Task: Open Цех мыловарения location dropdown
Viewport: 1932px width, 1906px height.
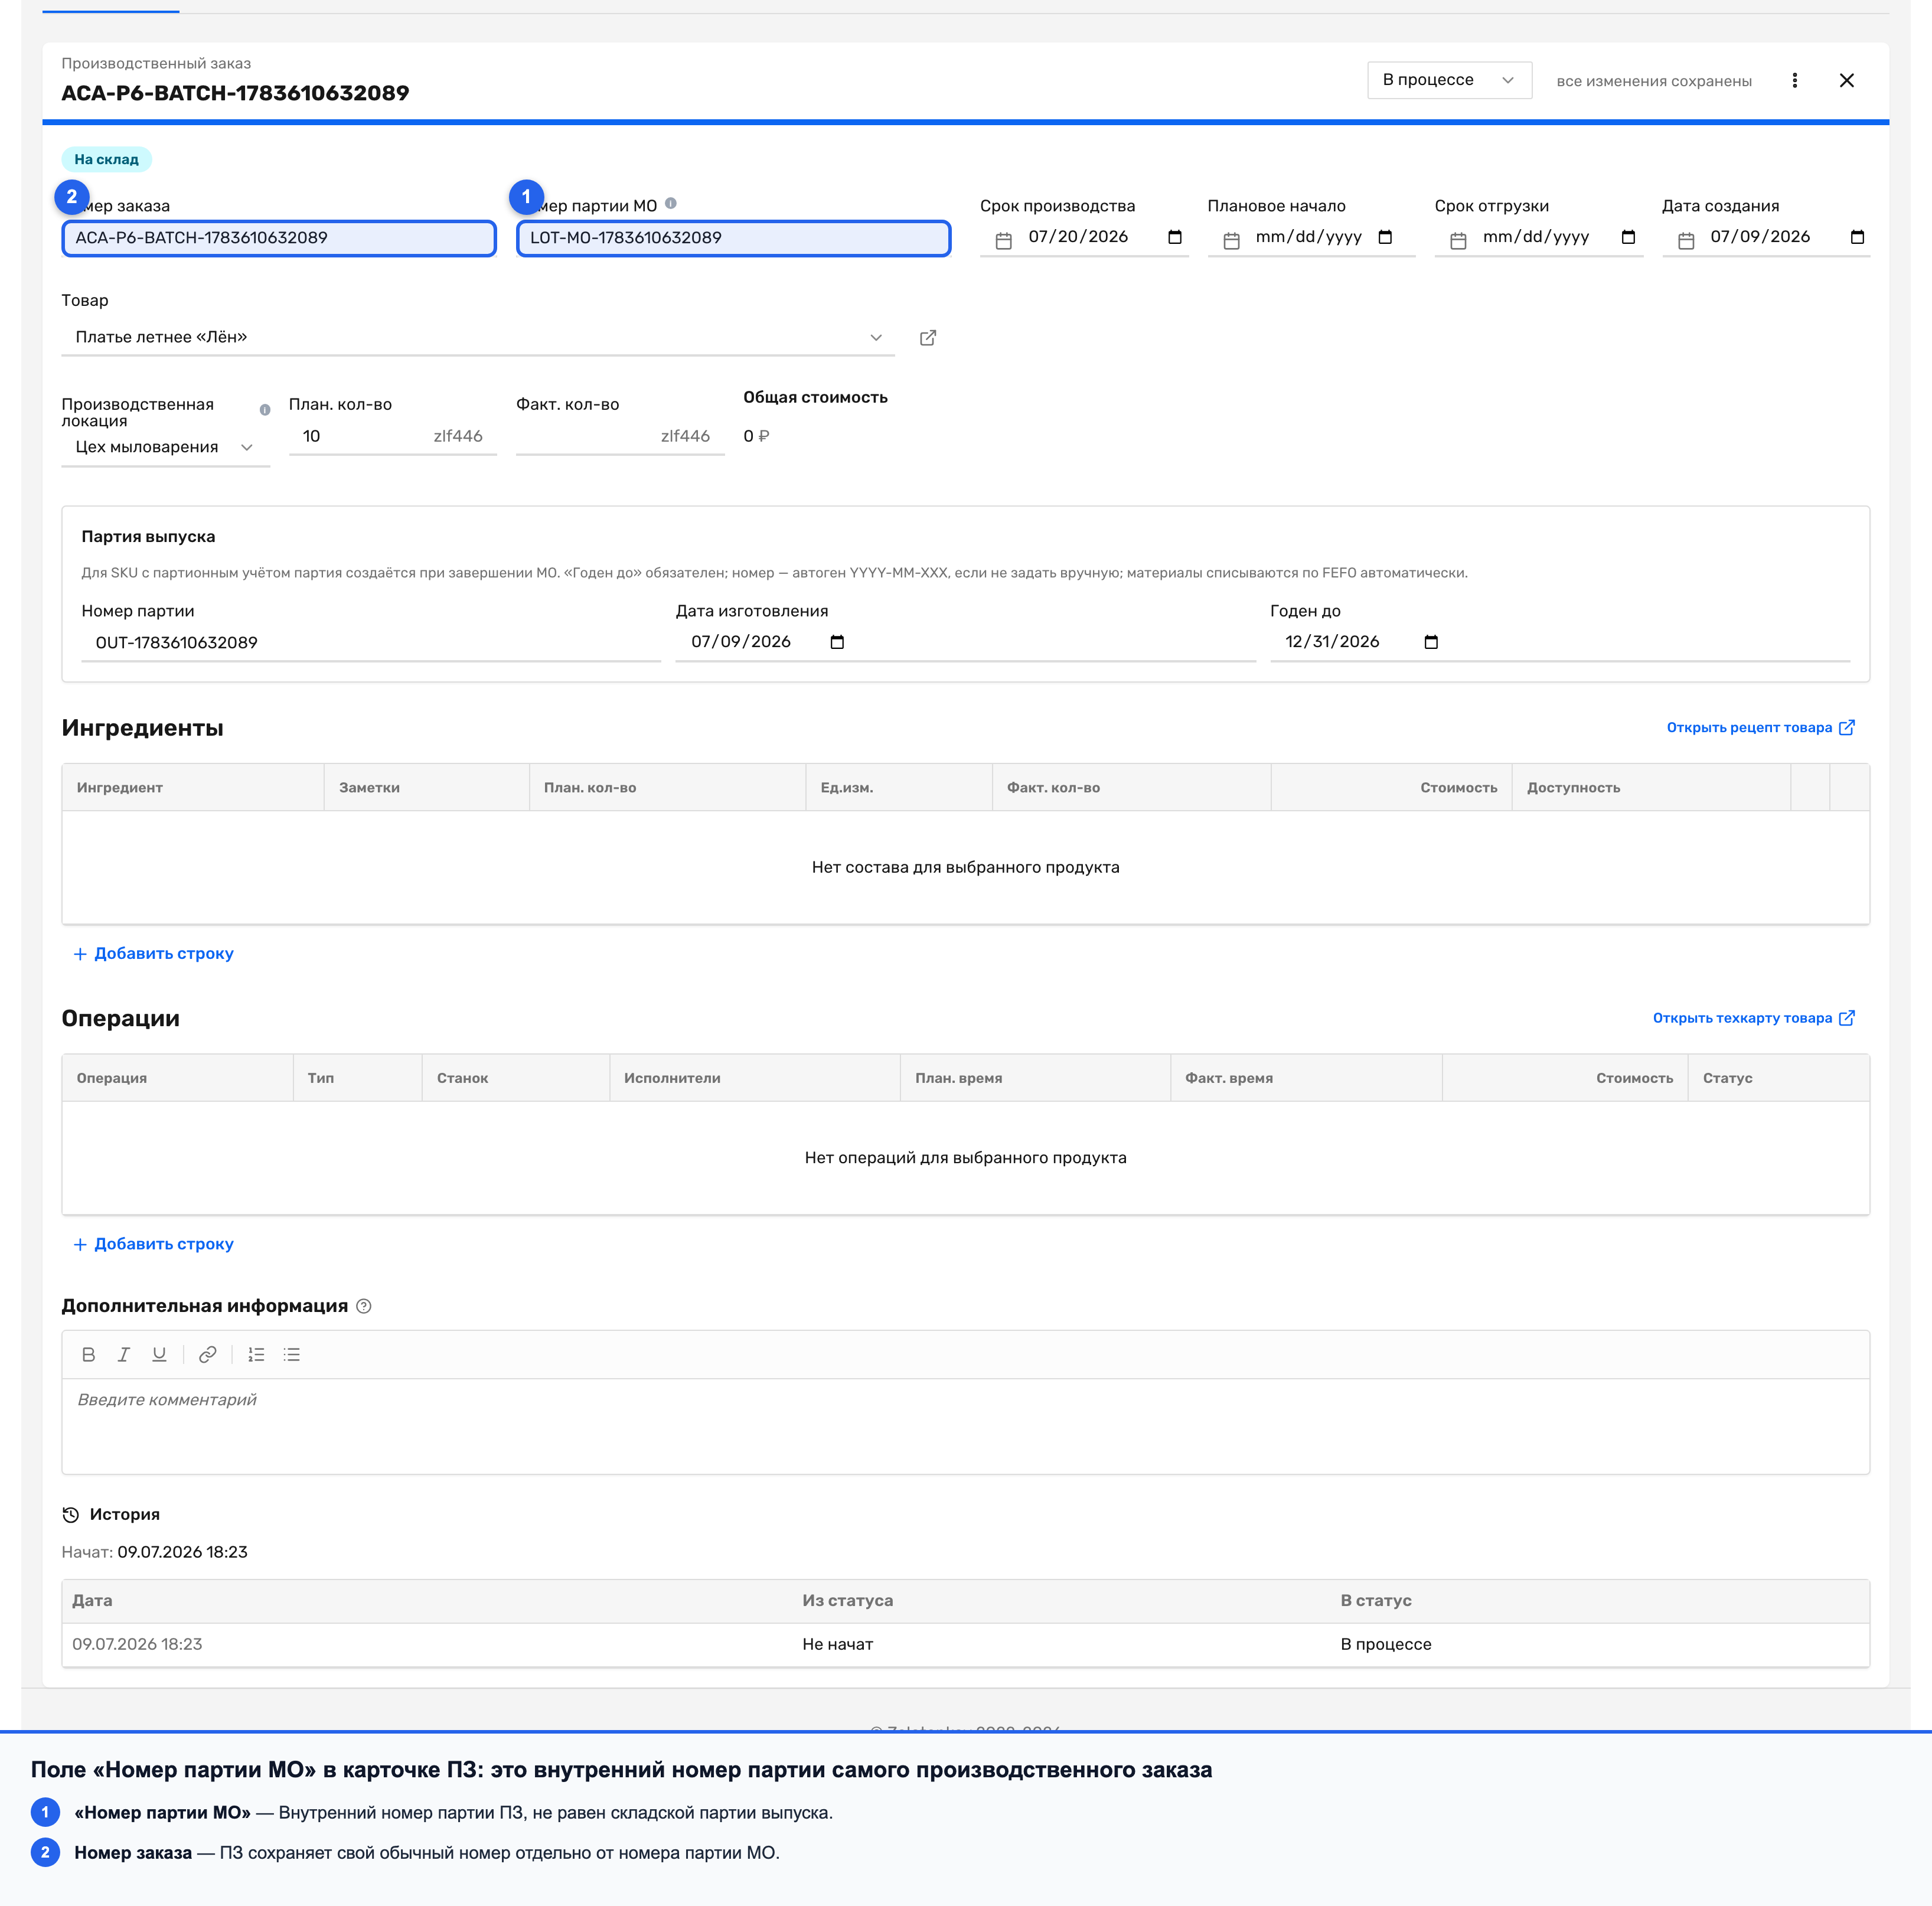Action: coord(165,447)
